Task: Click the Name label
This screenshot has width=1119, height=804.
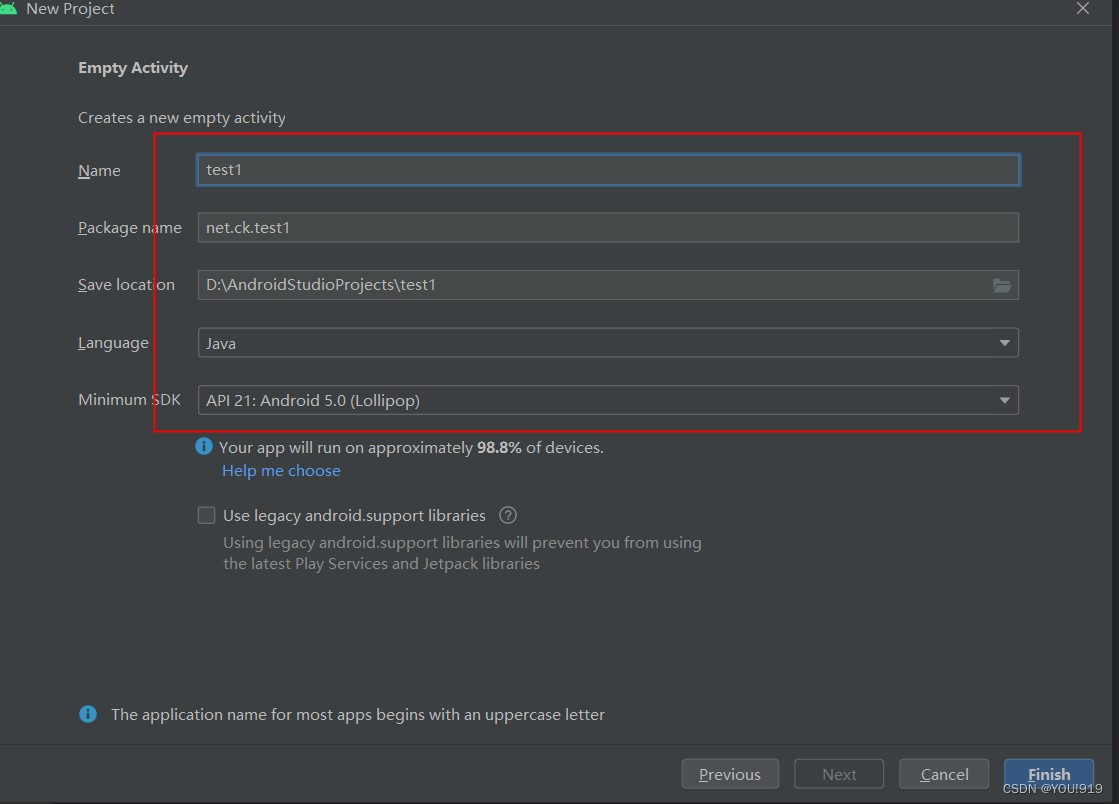Action: coord(99,171)
